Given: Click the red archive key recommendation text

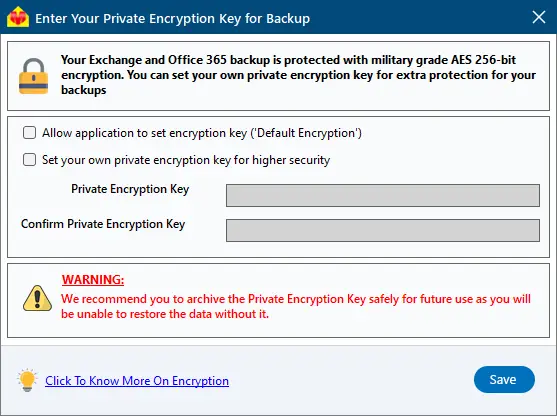Looking at the screenshot, I should coord(296,306).
